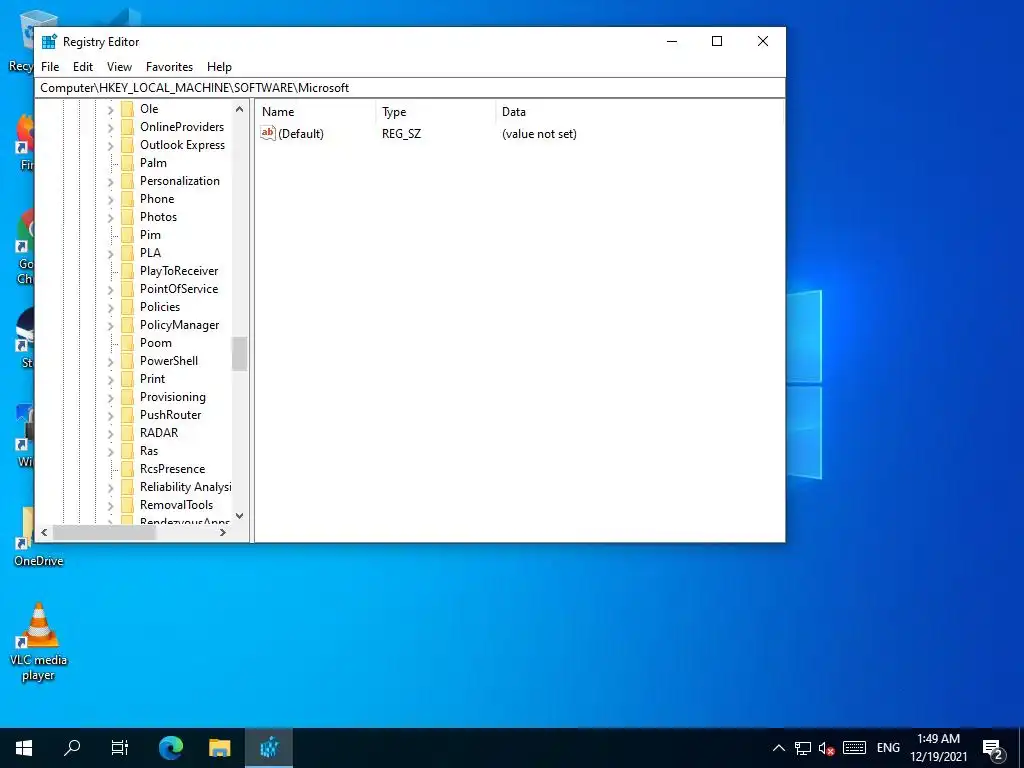Expand the PointOfService key
The height and width of the screenshot is (768, 1024).
tap(110, 289)
